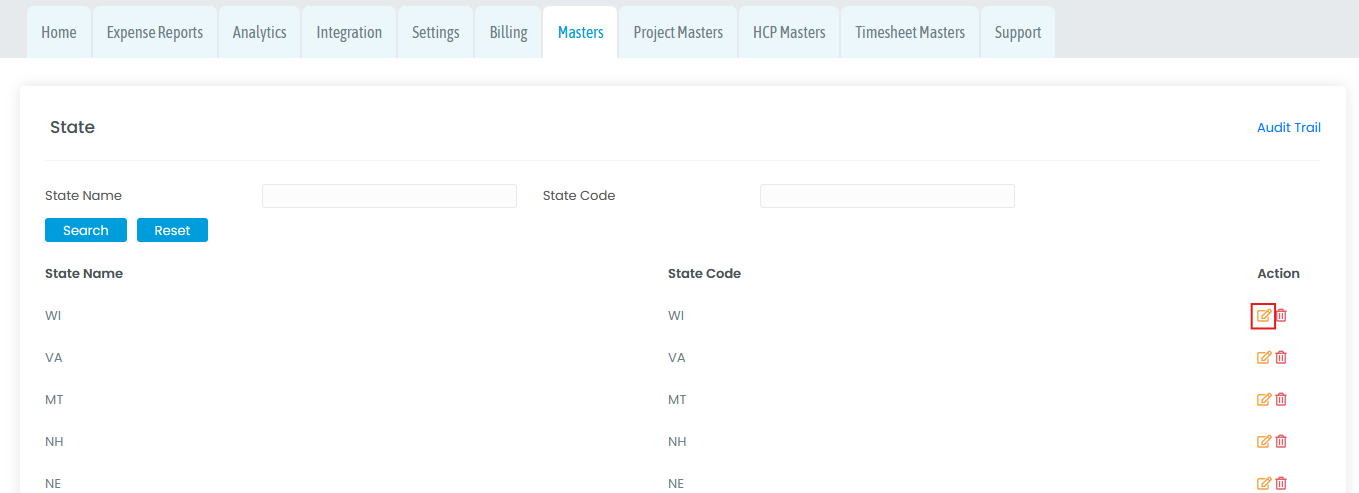The height and width of the screenshot is (493, 1359).
Task: Open the Home tab
Action: 59,32
